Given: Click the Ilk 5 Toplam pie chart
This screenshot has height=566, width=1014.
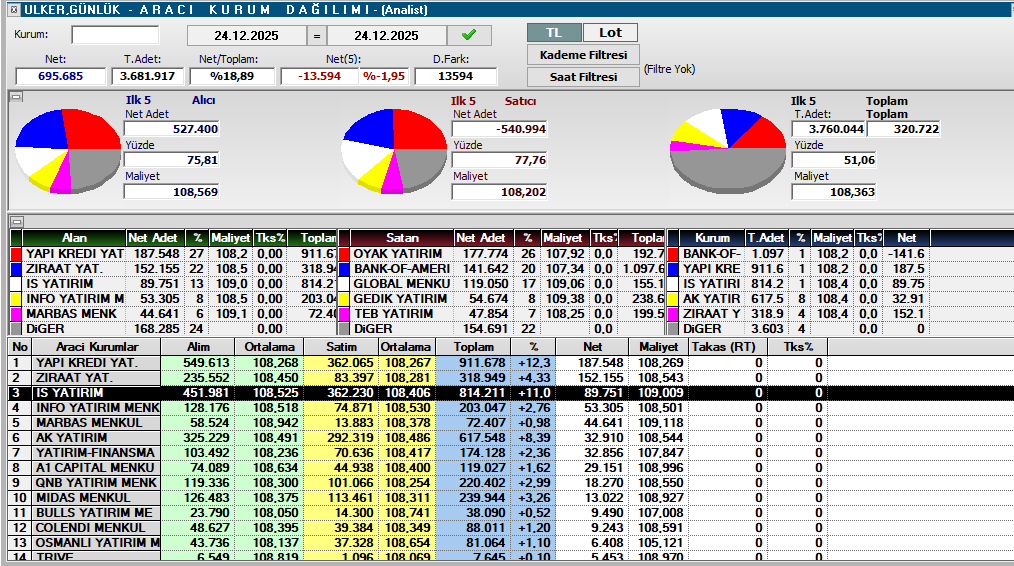Looking at the screenshot, I should (727, 150).
